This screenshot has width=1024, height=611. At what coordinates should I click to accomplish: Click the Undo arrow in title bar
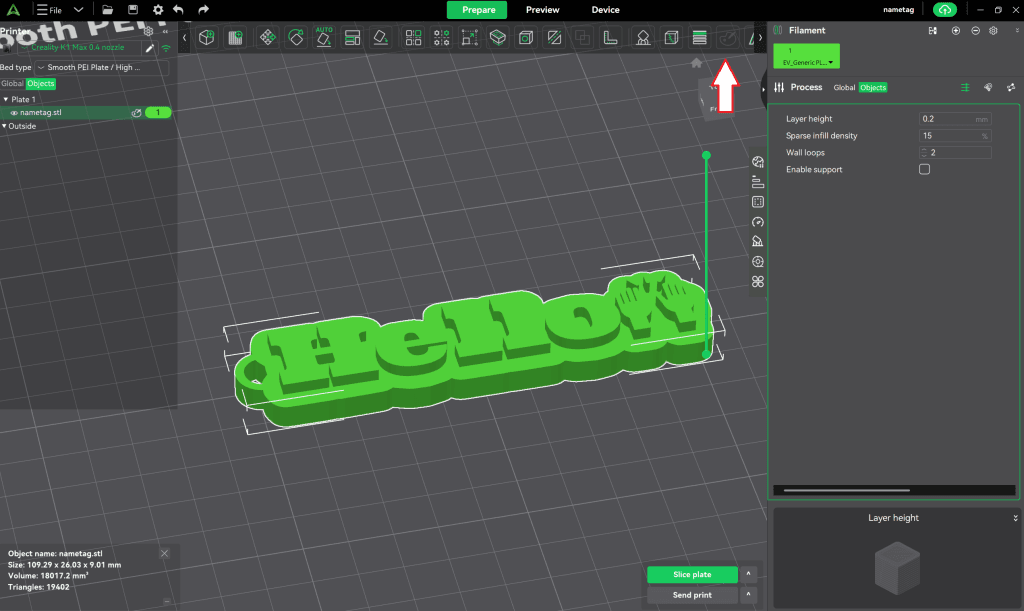click(x=179, y=9)
